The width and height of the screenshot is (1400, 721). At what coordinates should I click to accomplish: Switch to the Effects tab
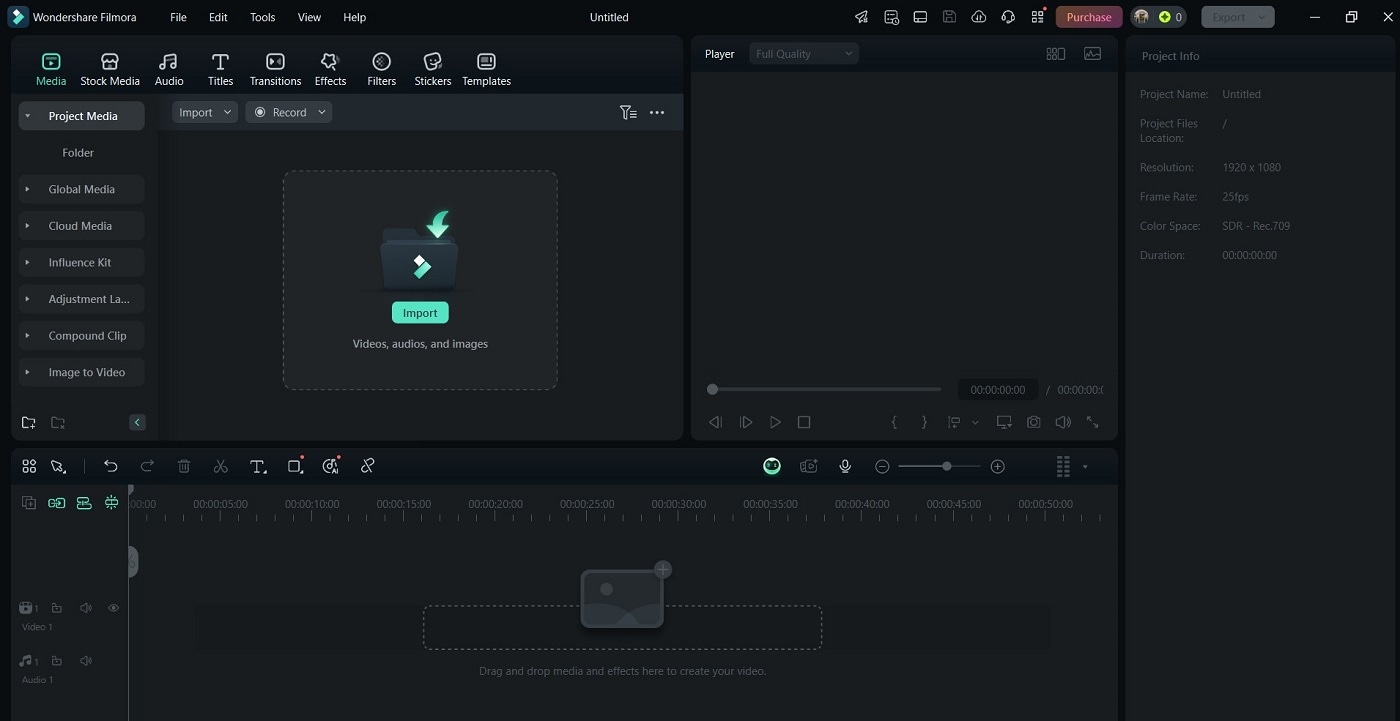[x=330, y=70]
